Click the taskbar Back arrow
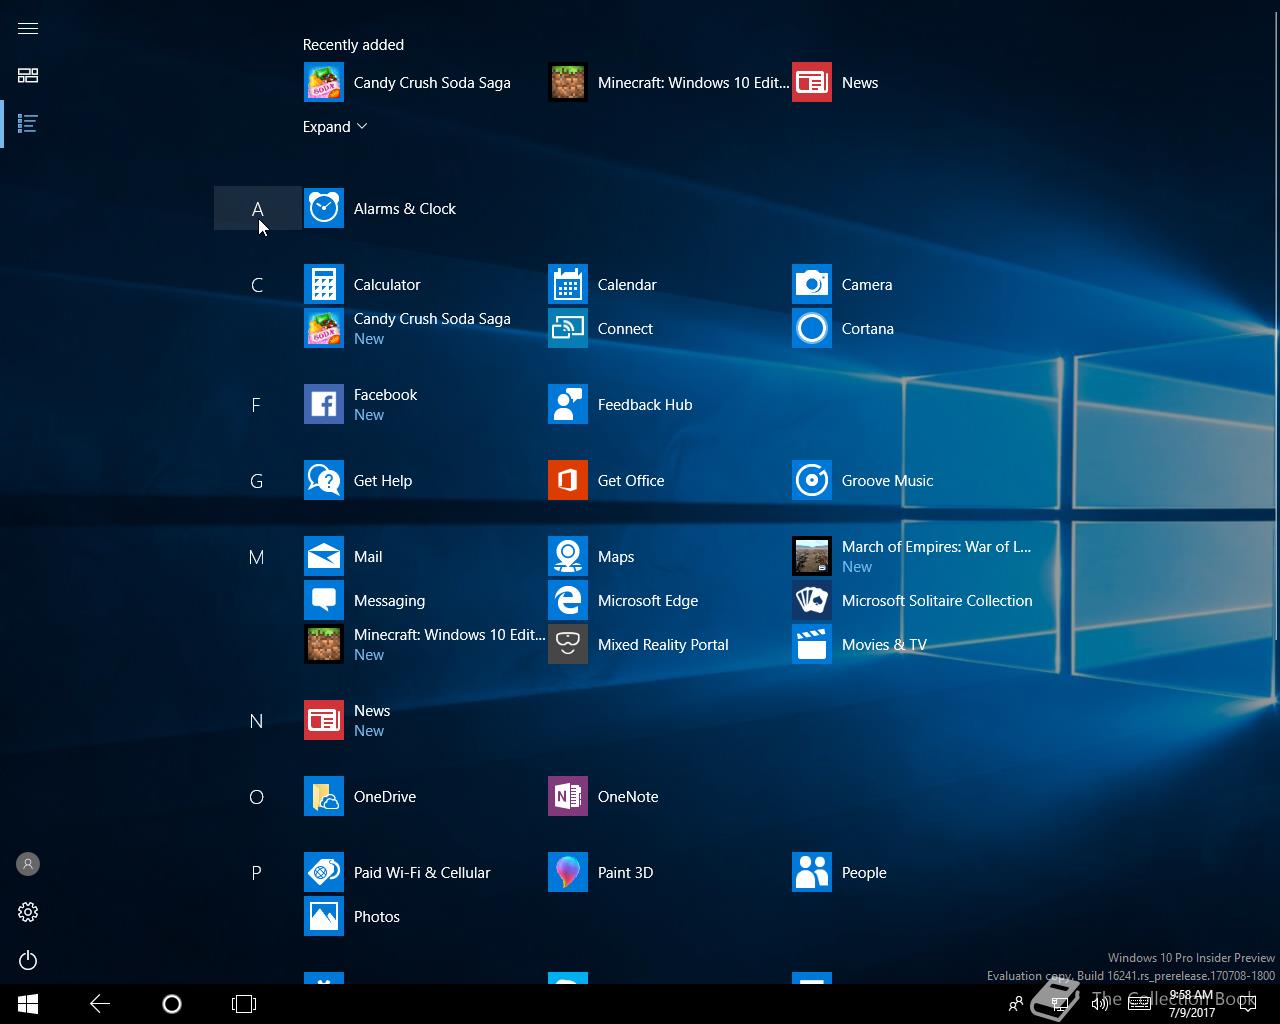 (x=100, y=1004)
